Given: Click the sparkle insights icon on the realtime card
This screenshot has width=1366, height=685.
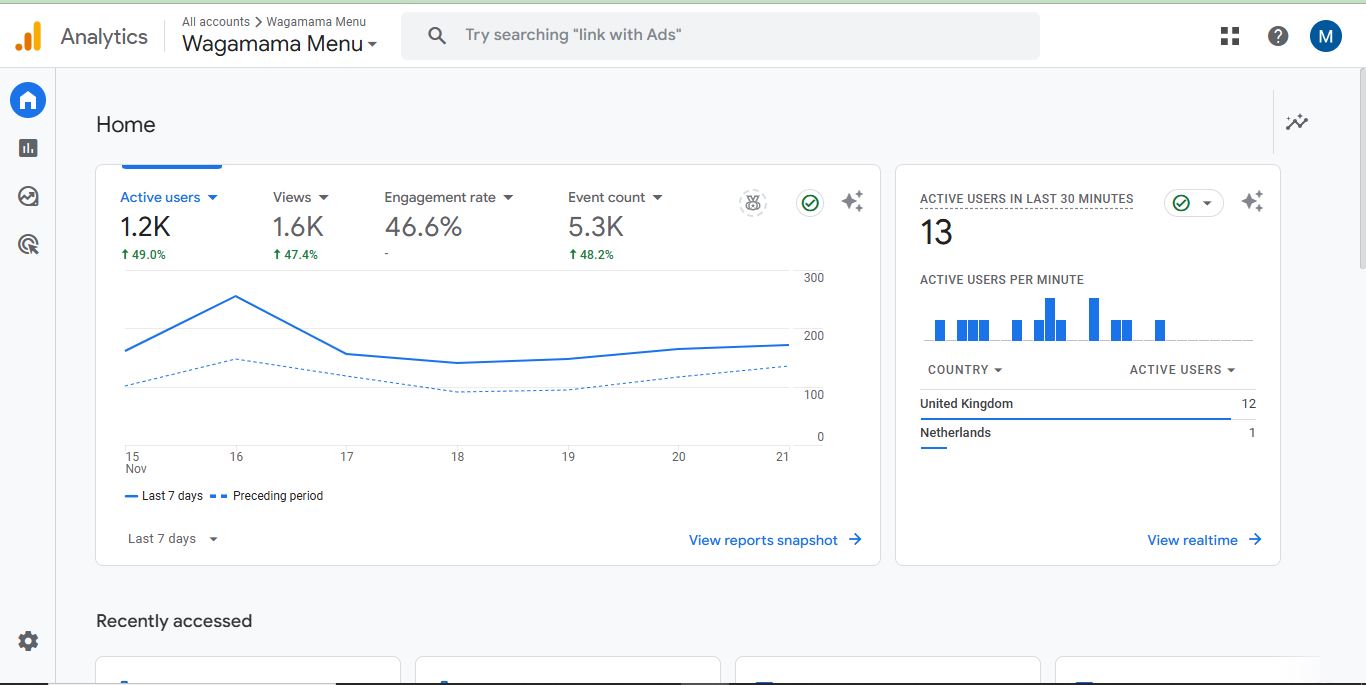Looking at the screenshot, I should pyautogui.click(x=1252, y=201).
